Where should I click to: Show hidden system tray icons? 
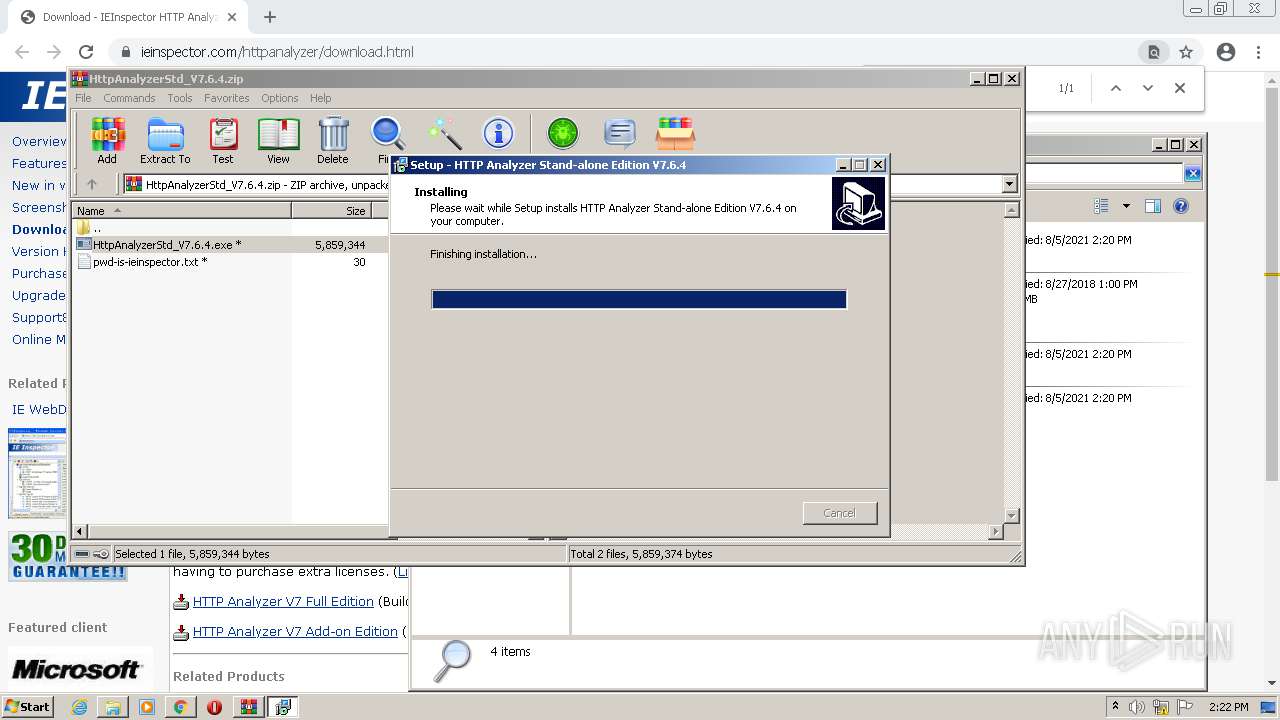1115,707
